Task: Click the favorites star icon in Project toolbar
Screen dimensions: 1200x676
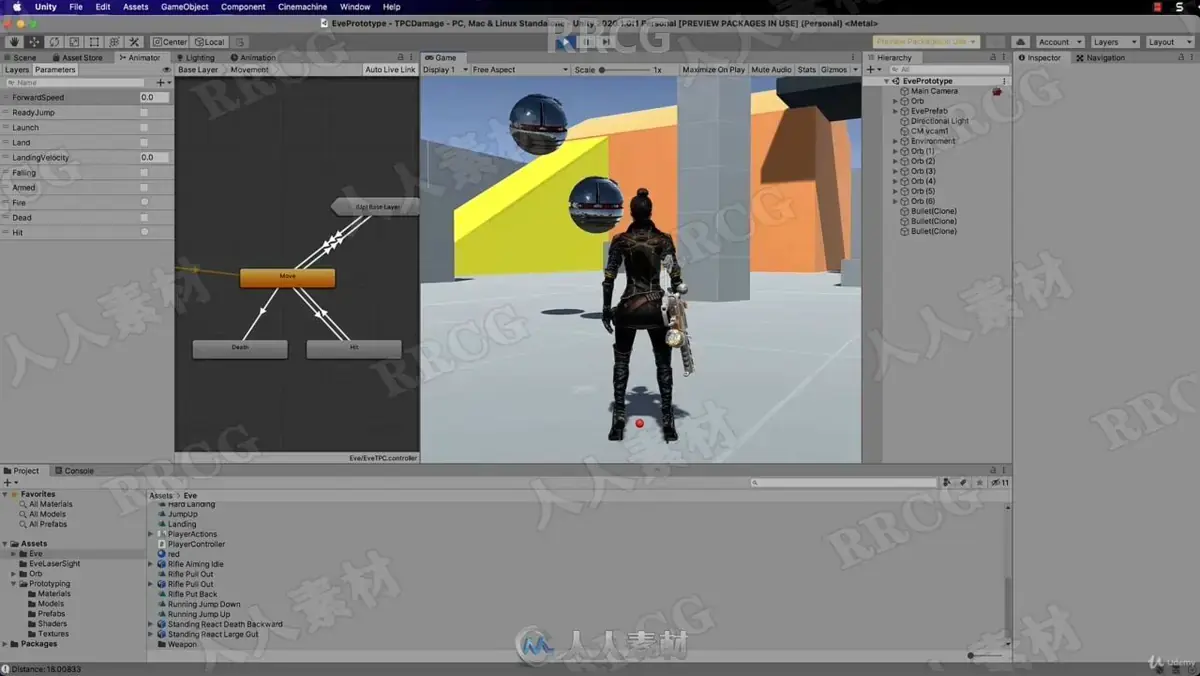Action: [978, 482]
